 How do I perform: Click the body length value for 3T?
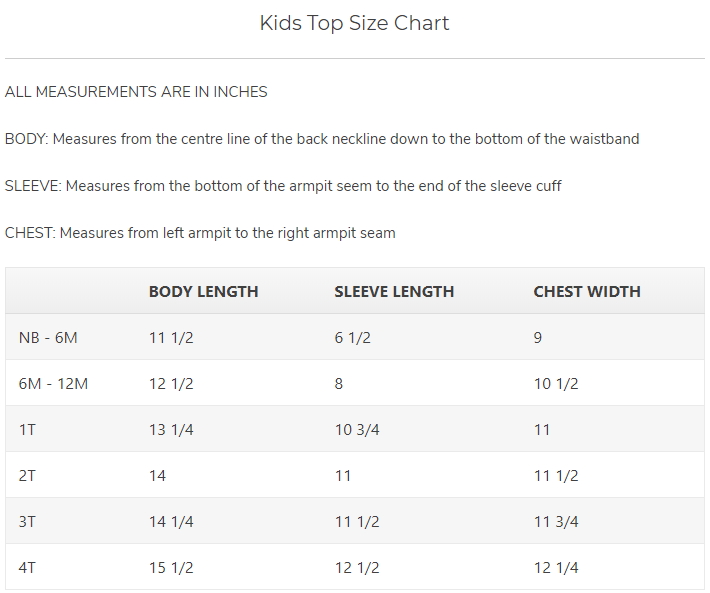(x=171, y=522)
